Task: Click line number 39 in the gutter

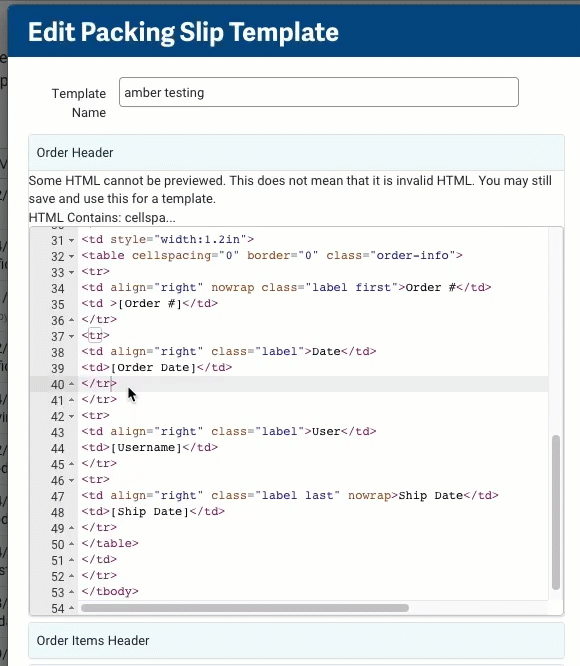Action: click(58, 369)
